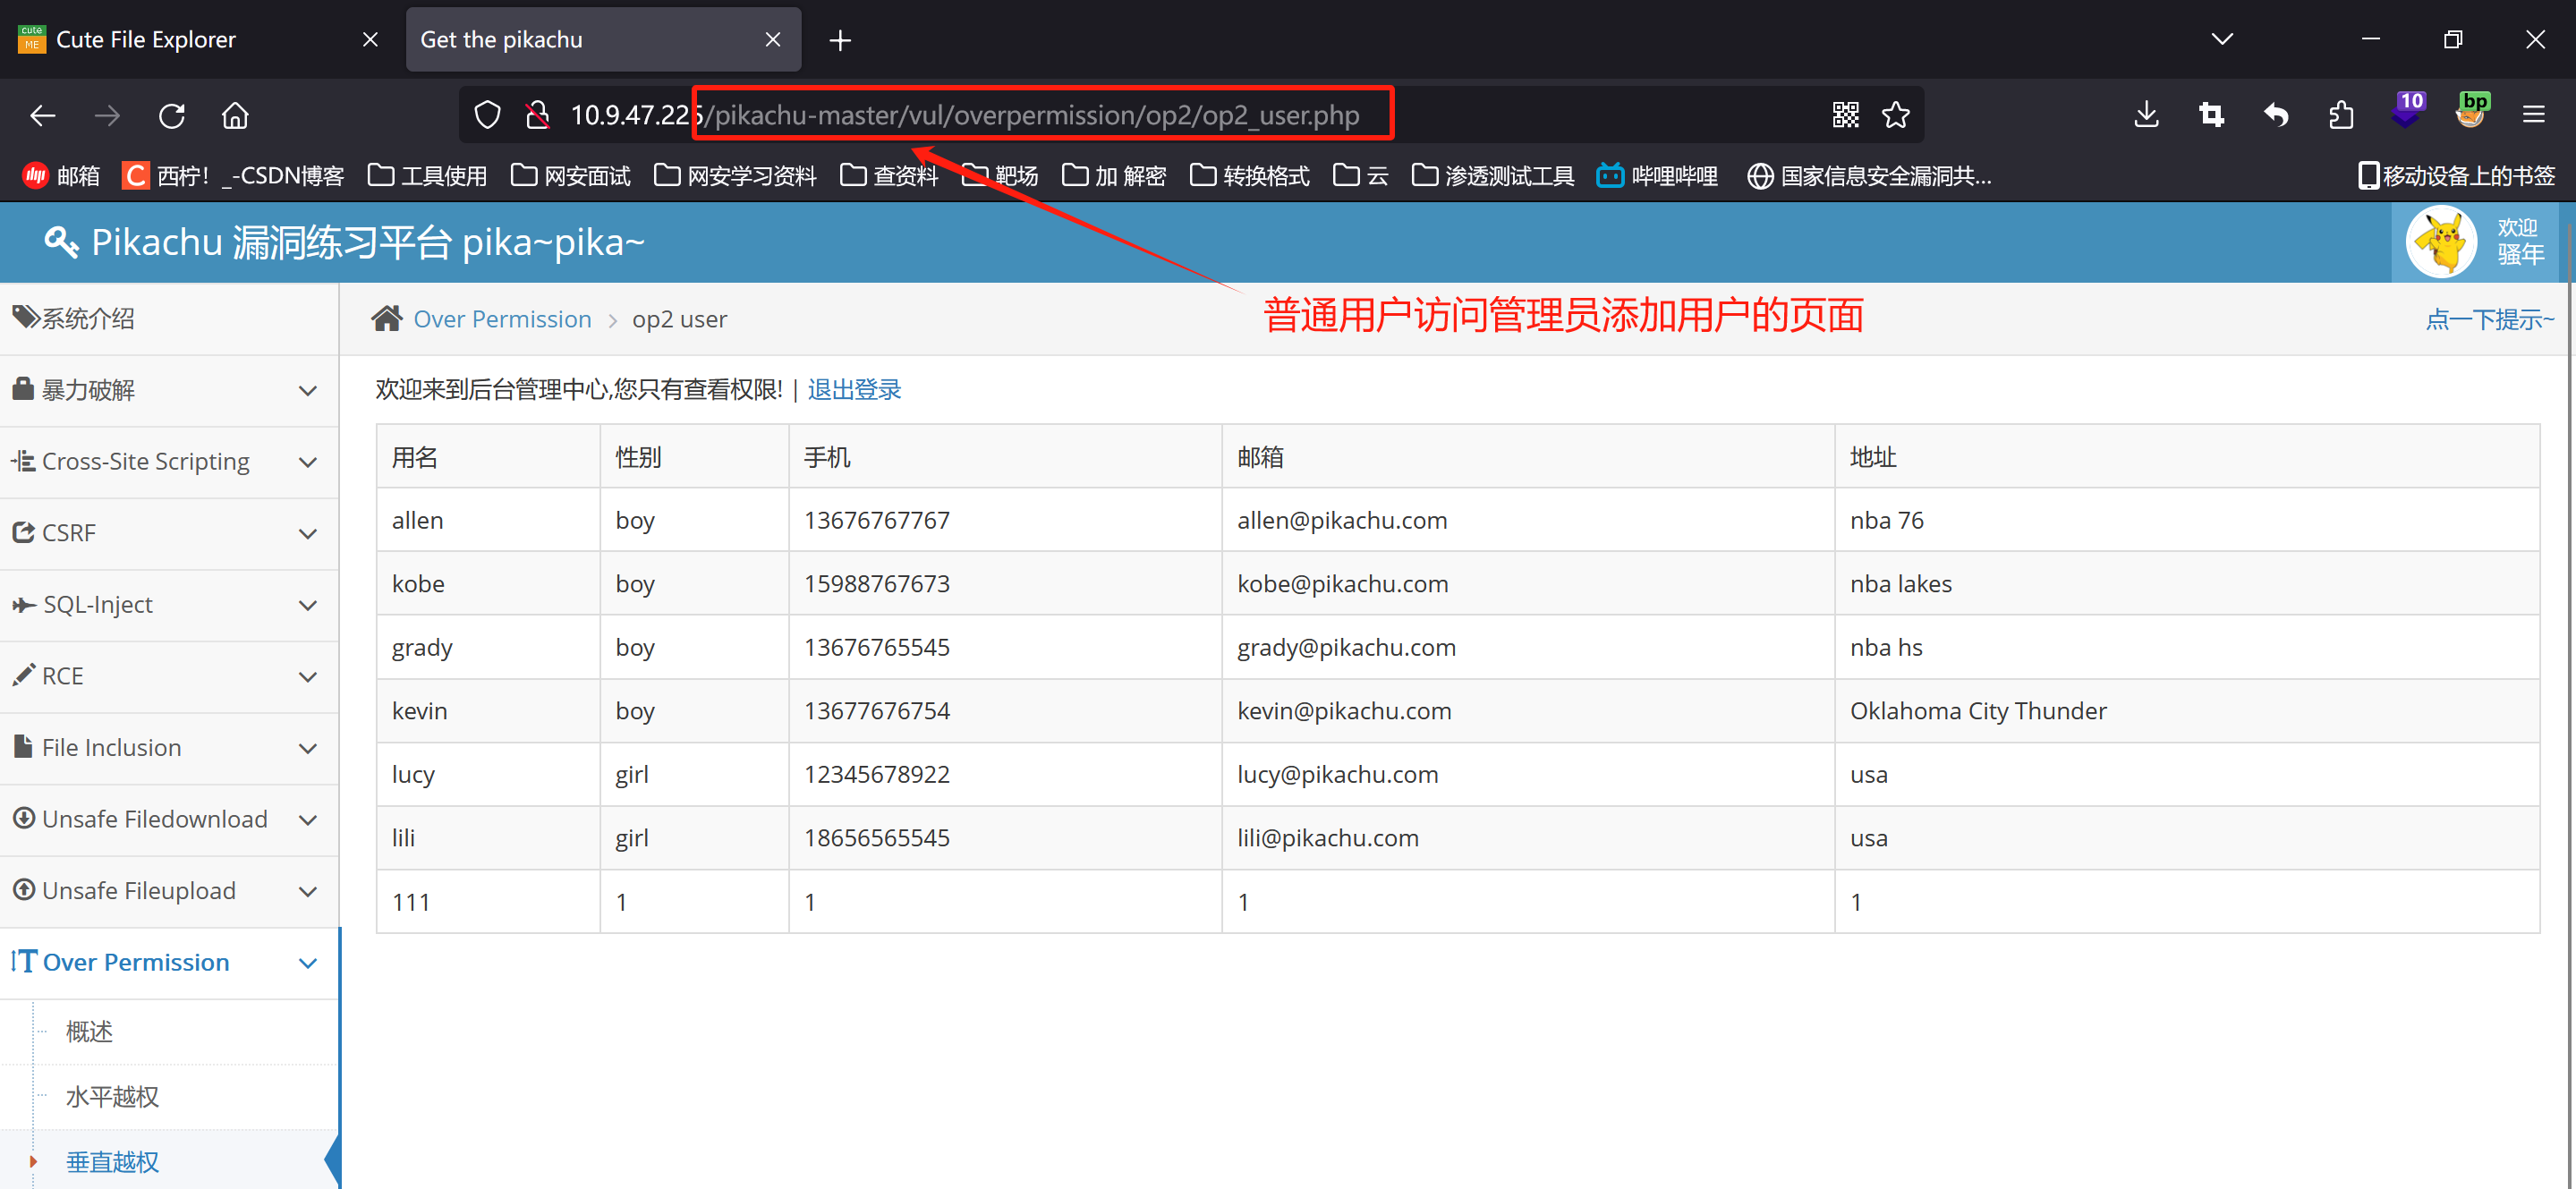Image resolution: width=2576 pixels, height=1189 pixels.
Task: Click the Pikachu avatar in the header
Action: [x=2441, y=241]
